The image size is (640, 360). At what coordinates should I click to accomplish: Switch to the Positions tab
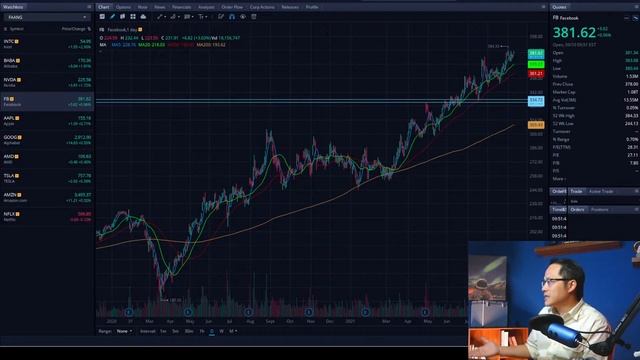(x=600, y=209)
